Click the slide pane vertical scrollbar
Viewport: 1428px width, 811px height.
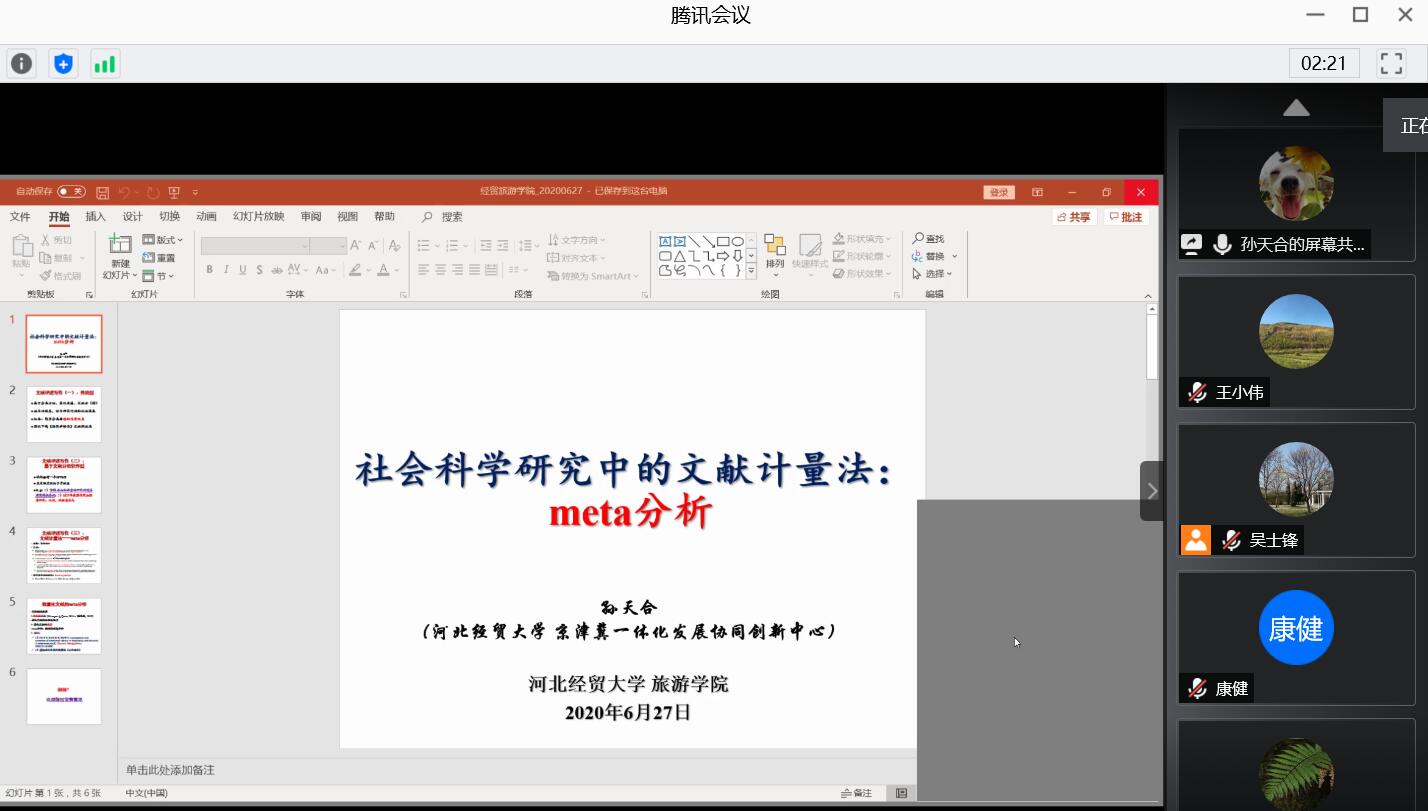1151,346
